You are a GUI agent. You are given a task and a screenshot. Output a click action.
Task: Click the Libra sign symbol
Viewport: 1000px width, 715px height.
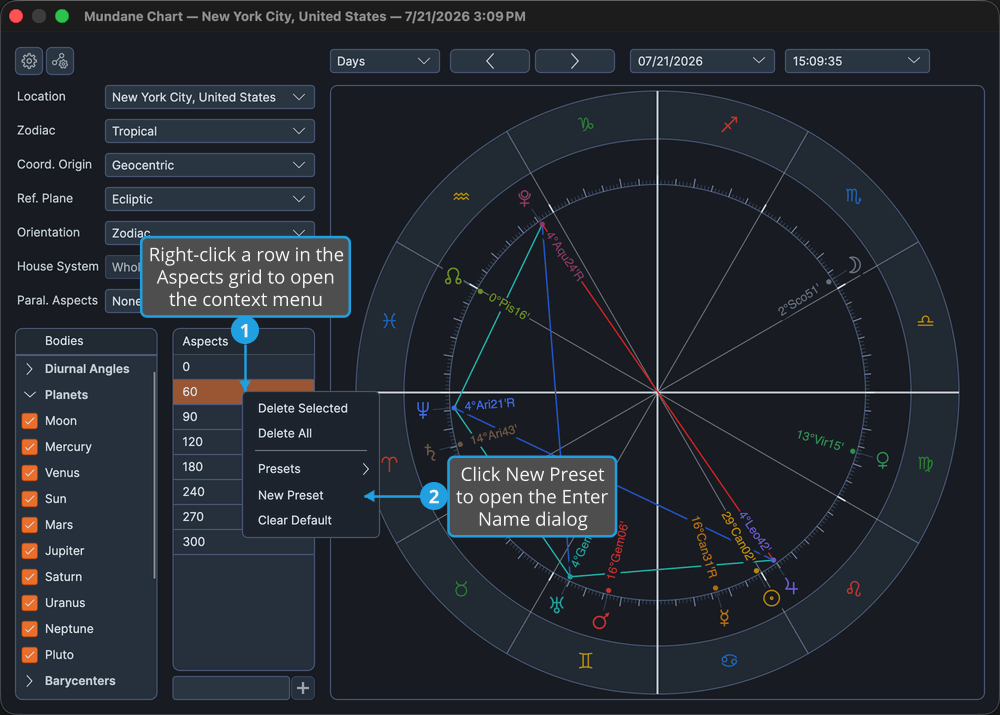point(925,321)
